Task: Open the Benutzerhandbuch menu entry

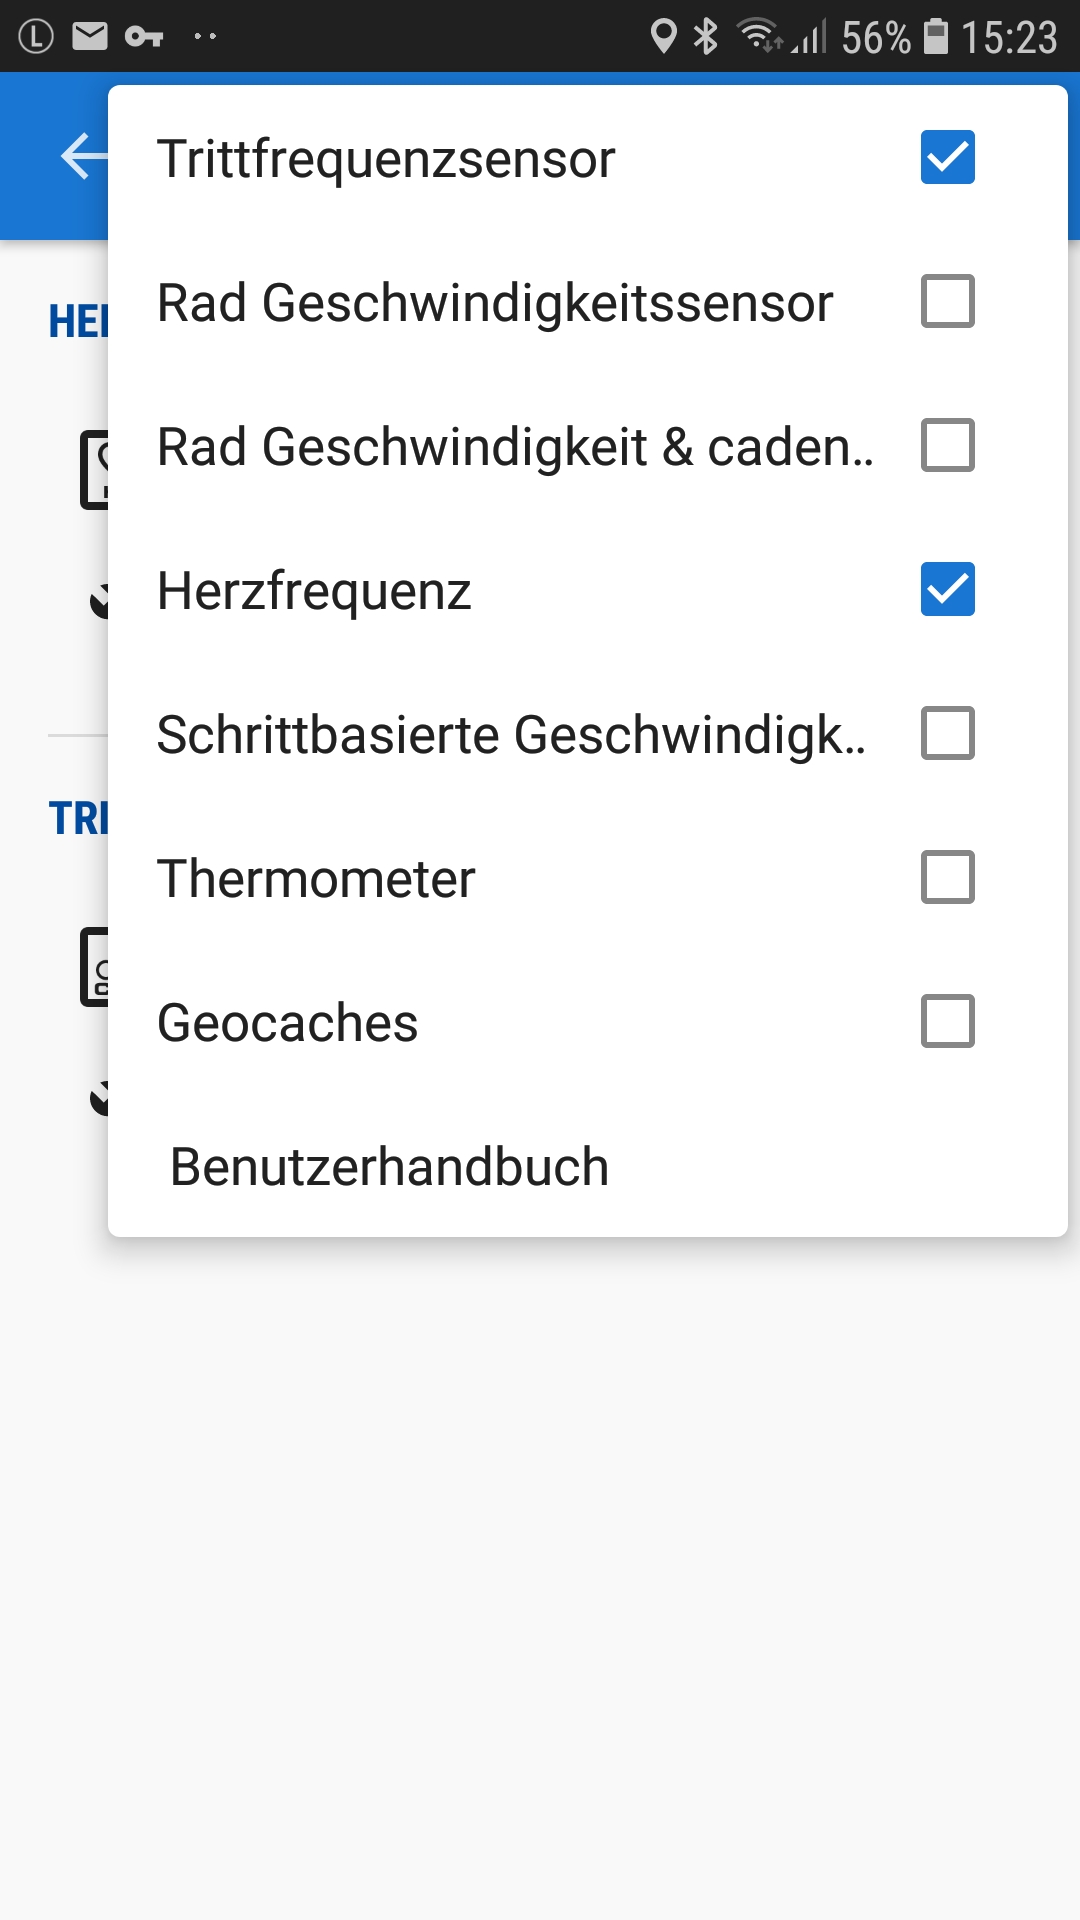Action: [x=390, y=1167]
